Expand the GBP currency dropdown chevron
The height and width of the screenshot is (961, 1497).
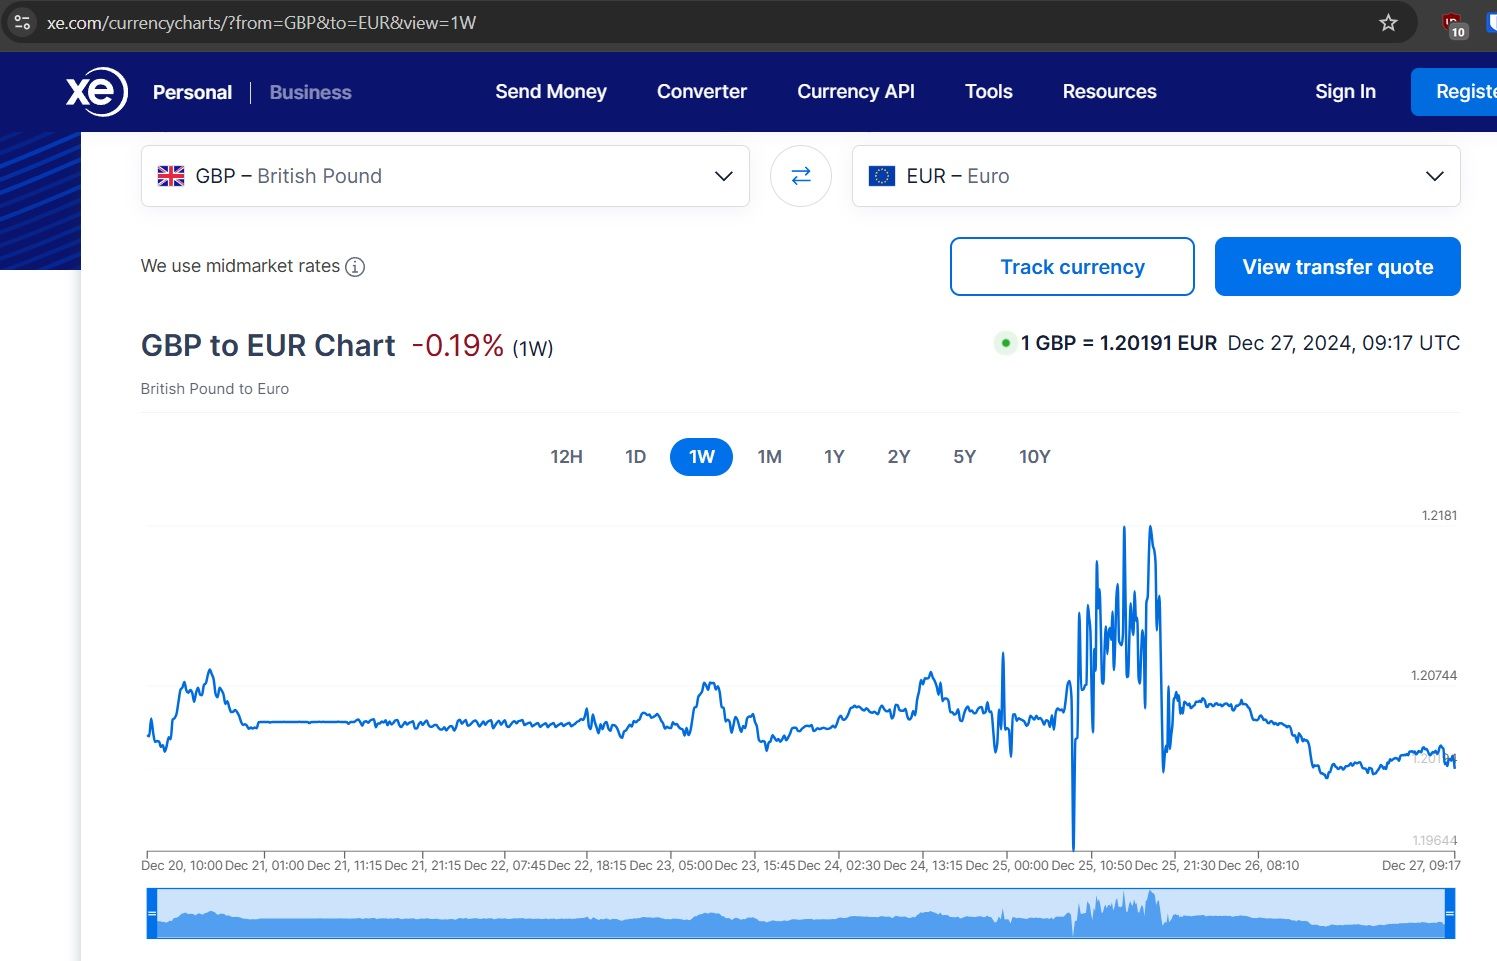[723, 176]
